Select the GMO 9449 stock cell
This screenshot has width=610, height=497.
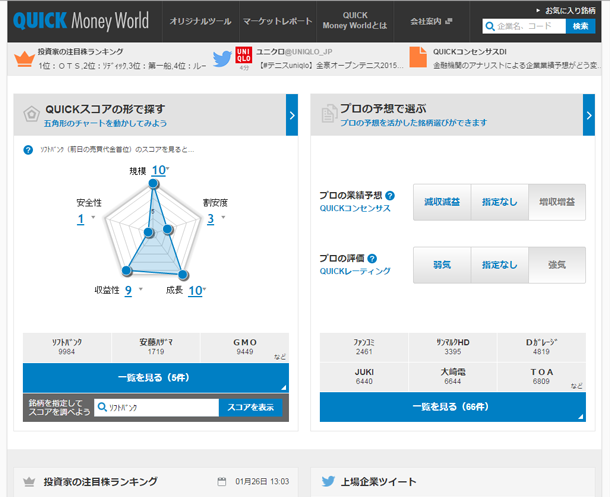coord(245,347)
